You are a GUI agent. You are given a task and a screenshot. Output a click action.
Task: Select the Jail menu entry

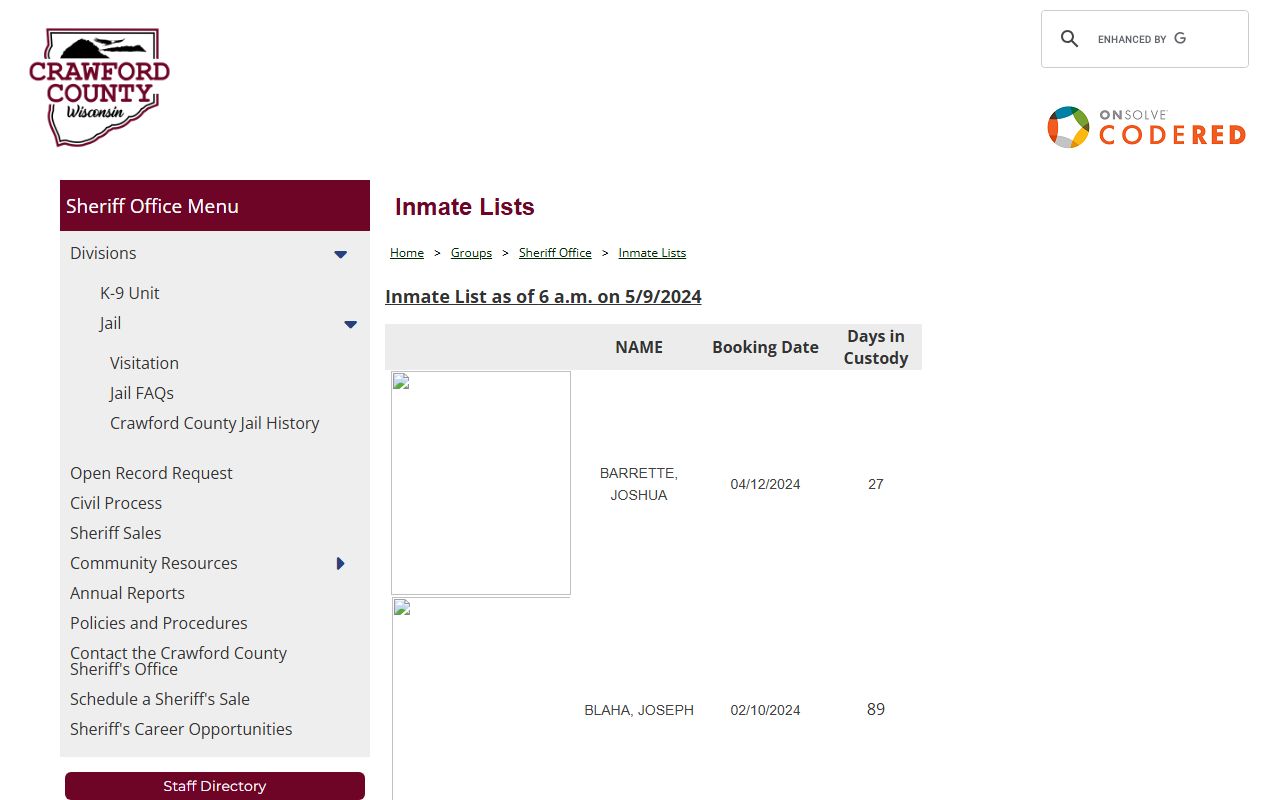[110, 323]
